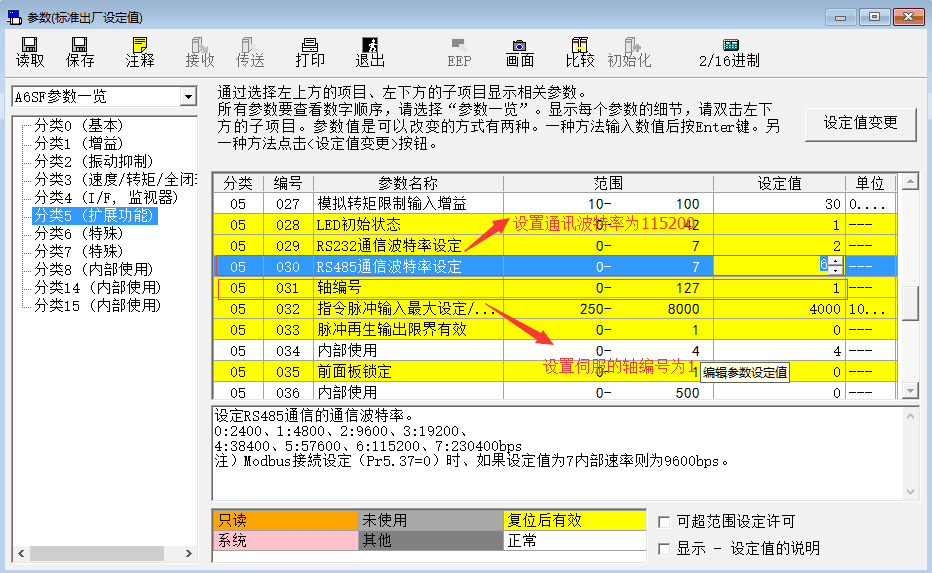Click tree panel left scroll arrow
Screen dimensions: 932x573
pos(21,553)
